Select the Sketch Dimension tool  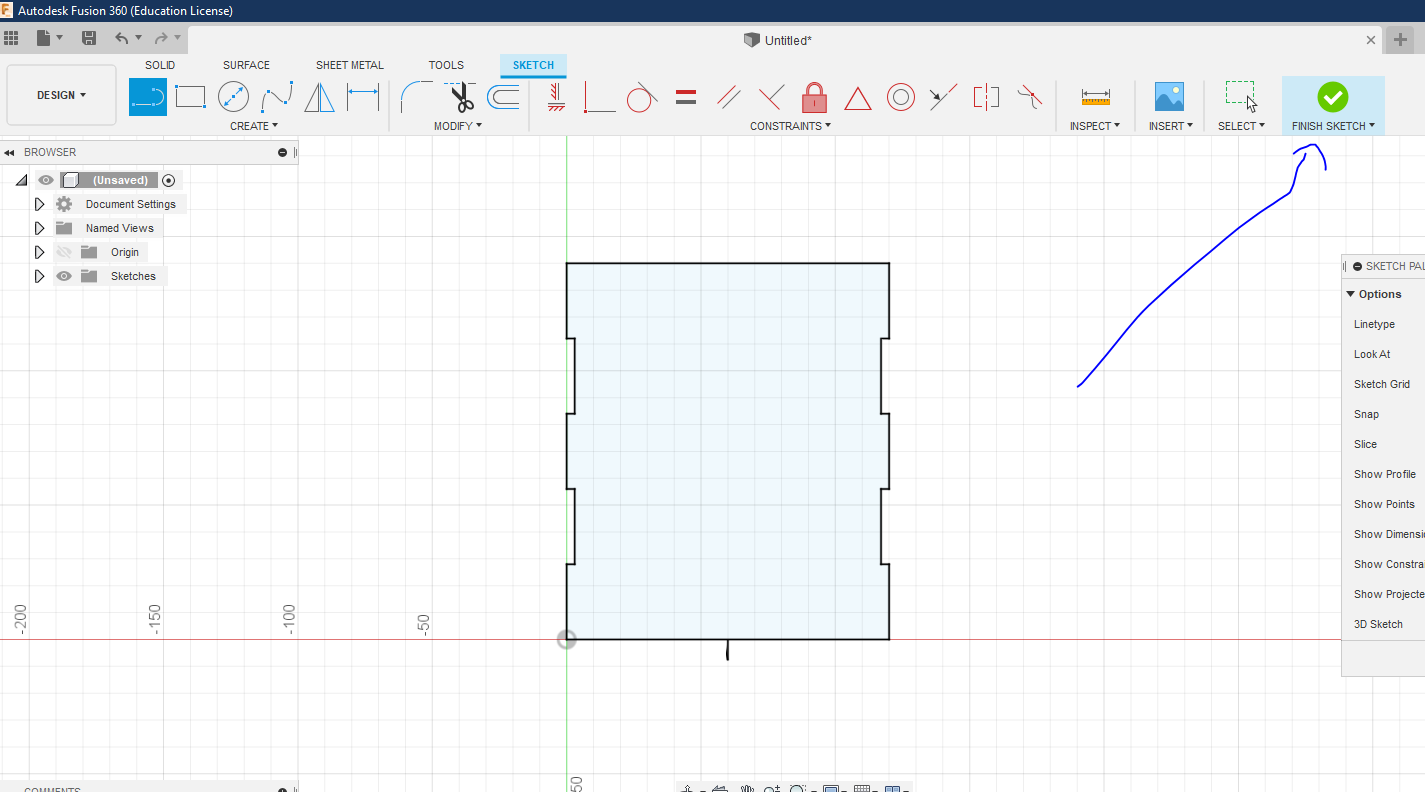coord(363,97)
